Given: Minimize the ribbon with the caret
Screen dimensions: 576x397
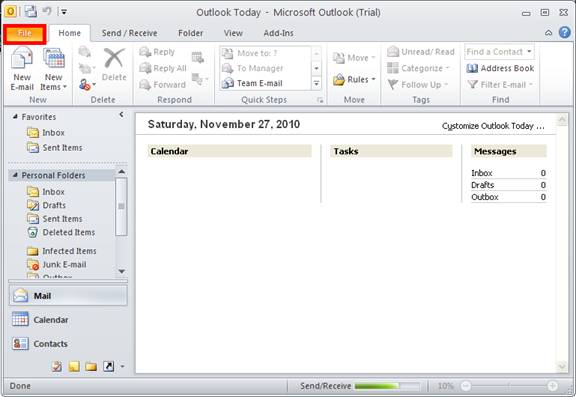Looking at the screenshot, I should point(548,33).
